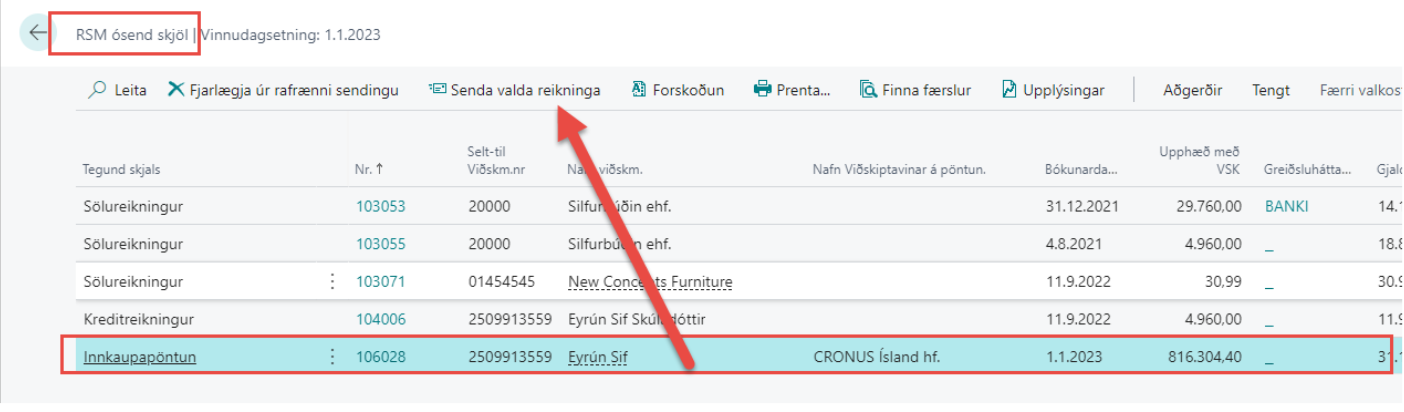Image resolution: width=1404 pixels, height=412 pixels.
Task: Select the New Concepts Furniture customer cell
Action: tap(649, 282)
